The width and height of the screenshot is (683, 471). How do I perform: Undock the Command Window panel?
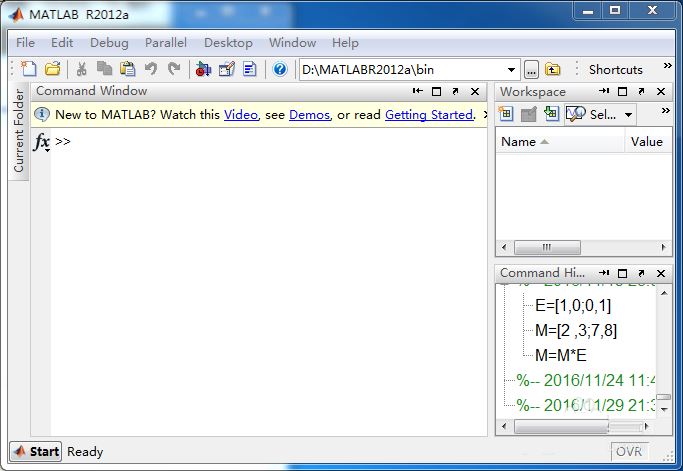coord(455,91)
